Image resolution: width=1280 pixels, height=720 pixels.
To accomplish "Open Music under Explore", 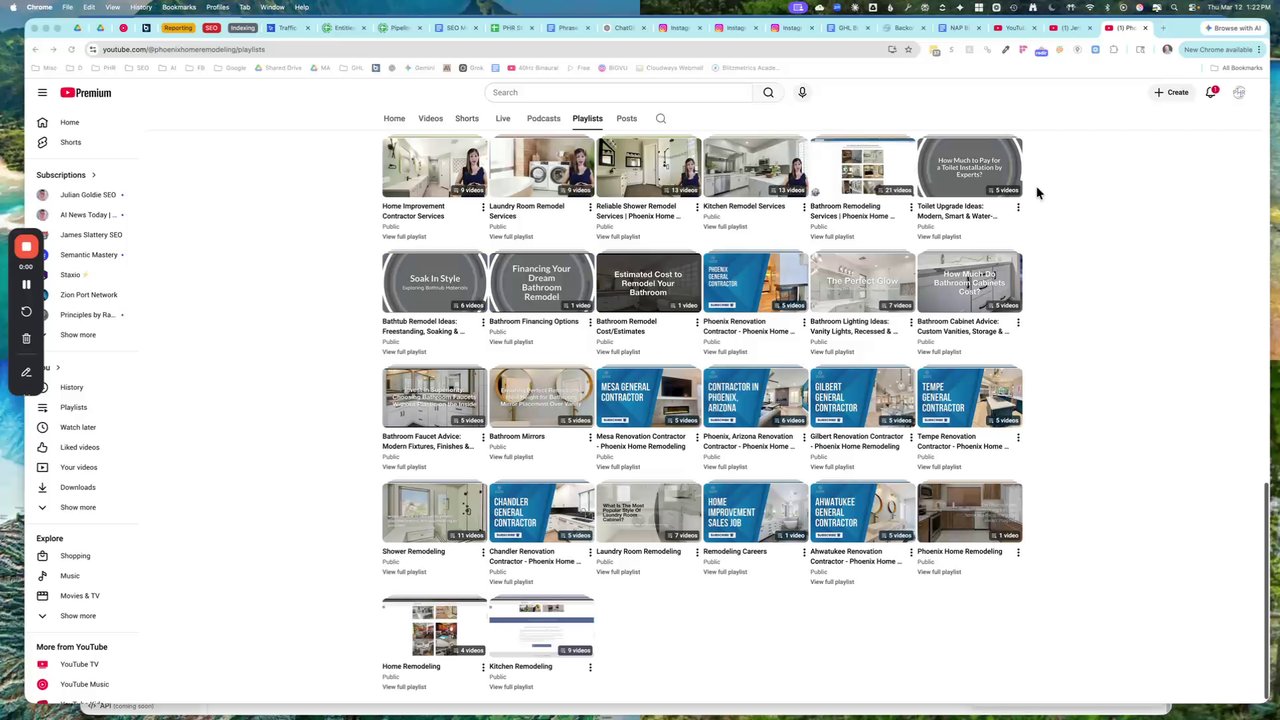I will click(x=69, y=576).
